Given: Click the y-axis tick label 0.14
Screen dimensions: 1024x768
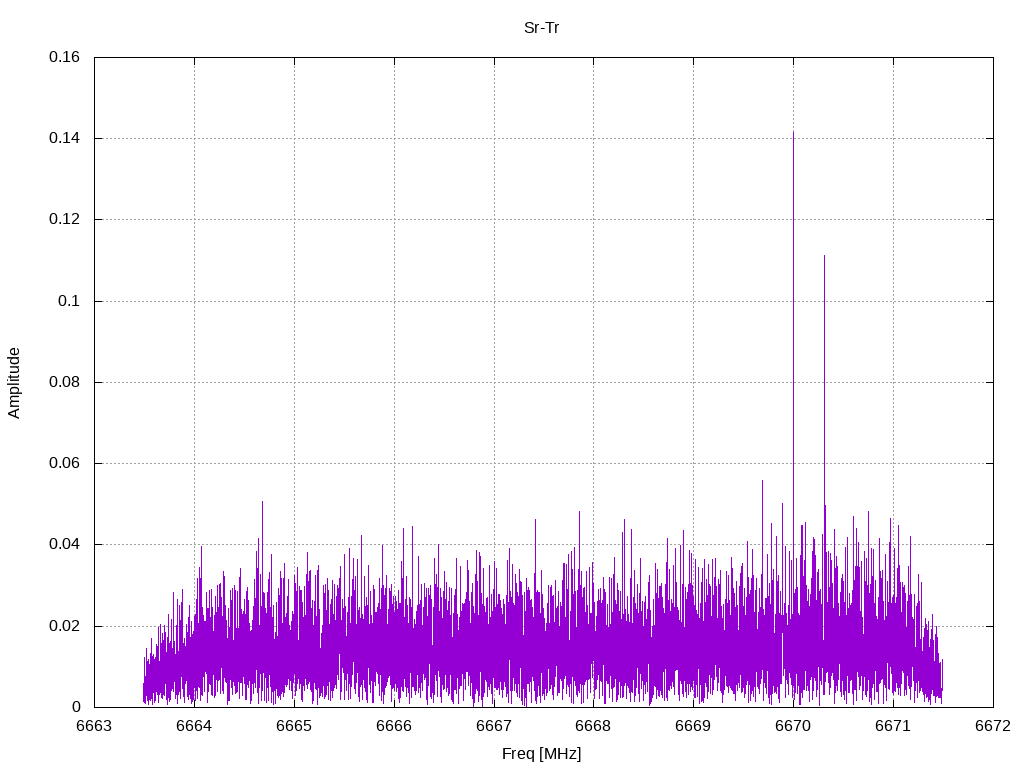Looking at the screenshot, I should point(64,138).
